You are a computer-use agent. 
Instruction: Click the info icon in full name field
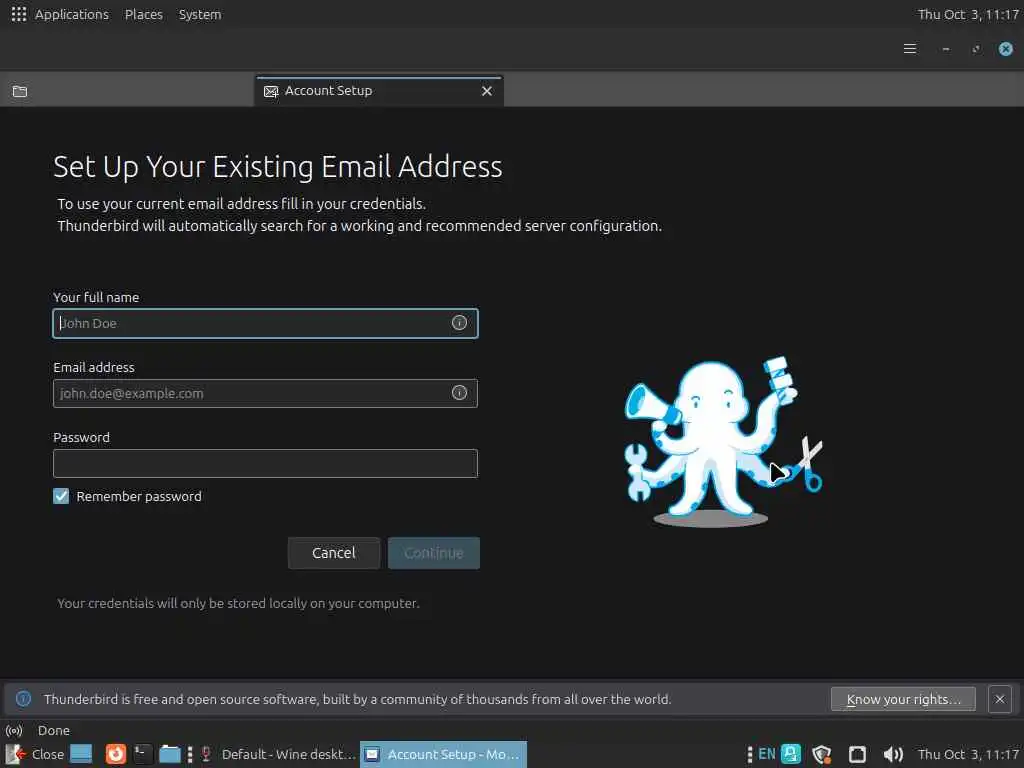pyautogui.click(x=459, y=323)
